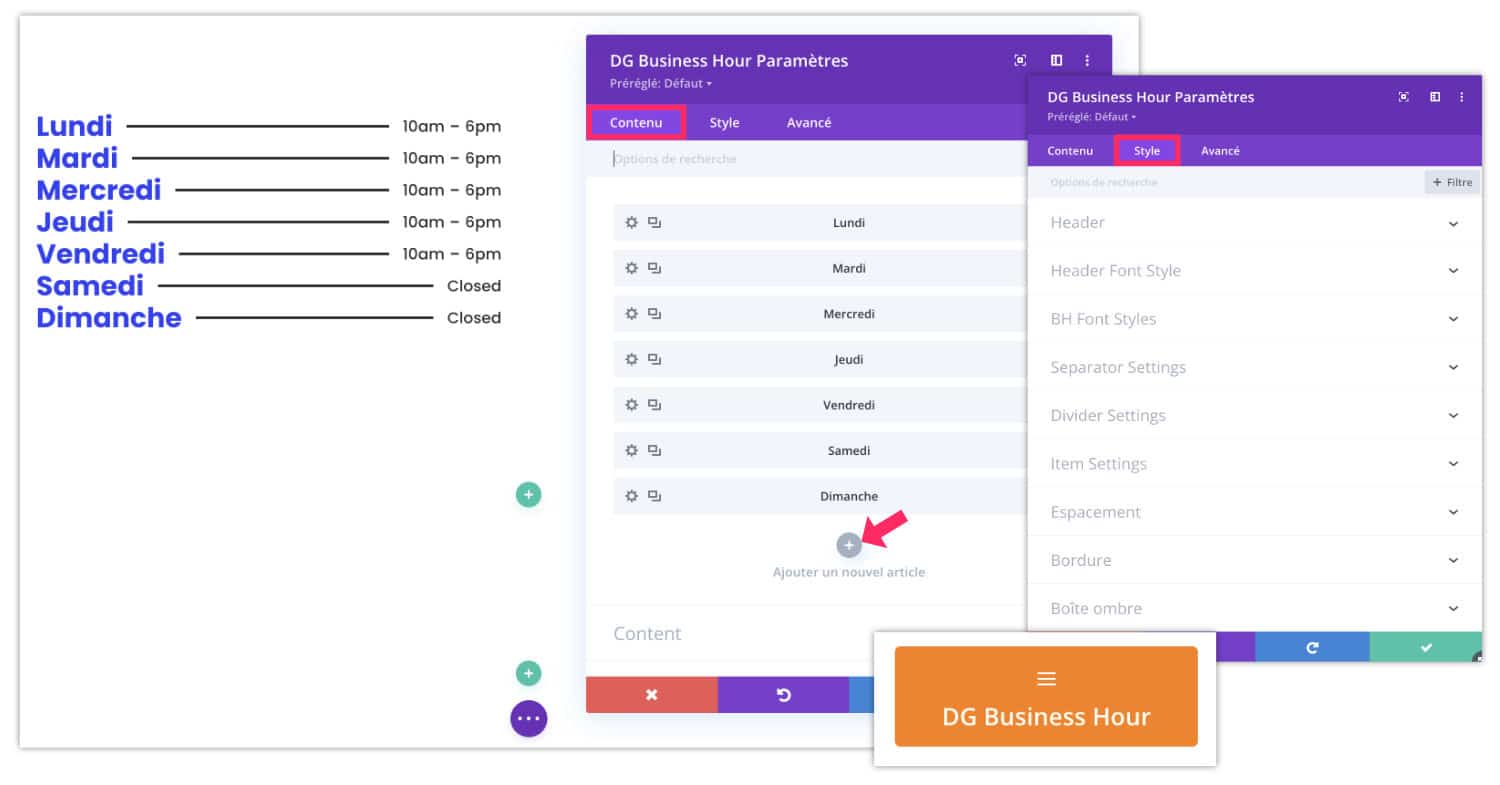Expand the Boîte ombre section
Image resolution: width=1500 pixels, height=785 pixels.
tap(1255, 608)
